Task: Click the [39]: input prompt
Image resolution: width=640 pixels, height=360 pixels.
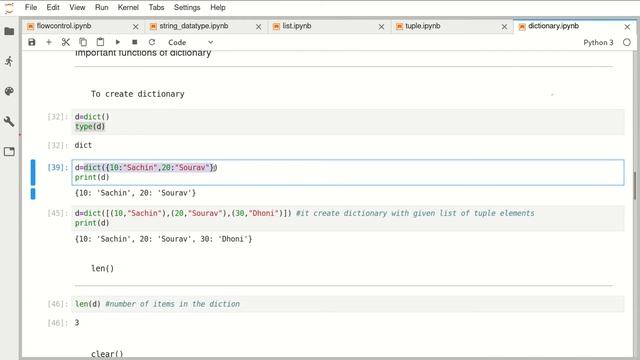Action: point(58,167)
